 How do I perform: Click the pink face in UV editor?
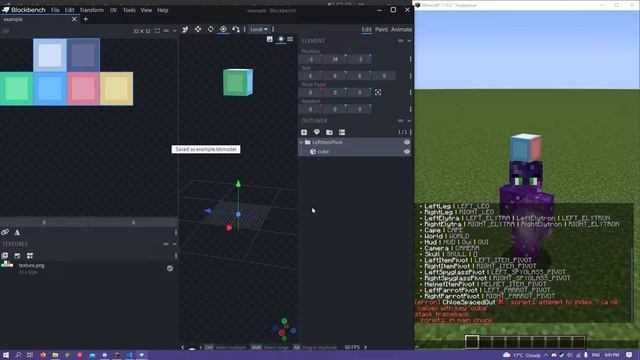point(83,89)
